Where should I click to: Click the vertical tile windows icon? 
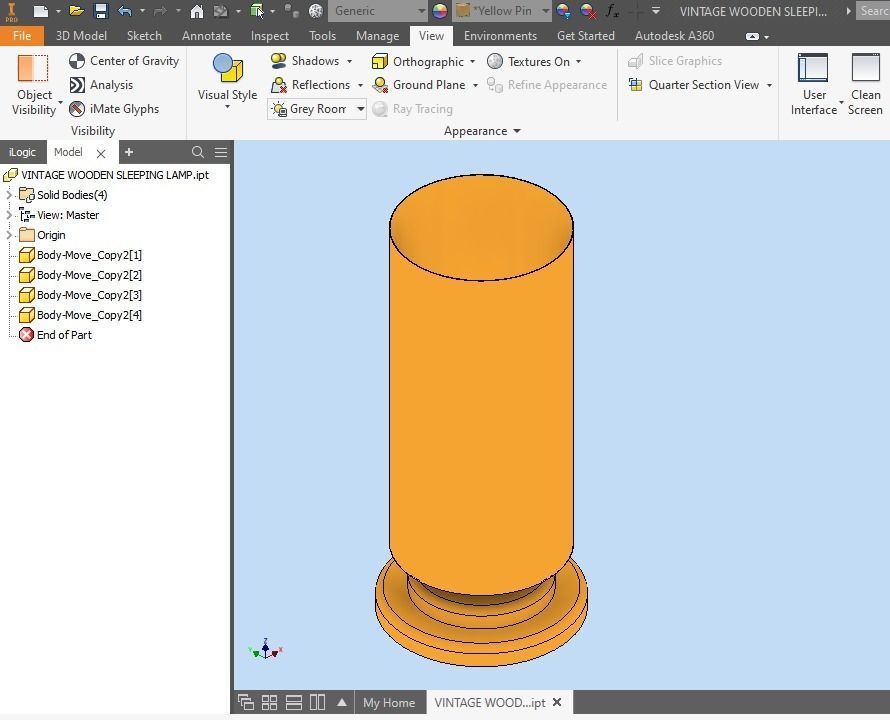317,703
